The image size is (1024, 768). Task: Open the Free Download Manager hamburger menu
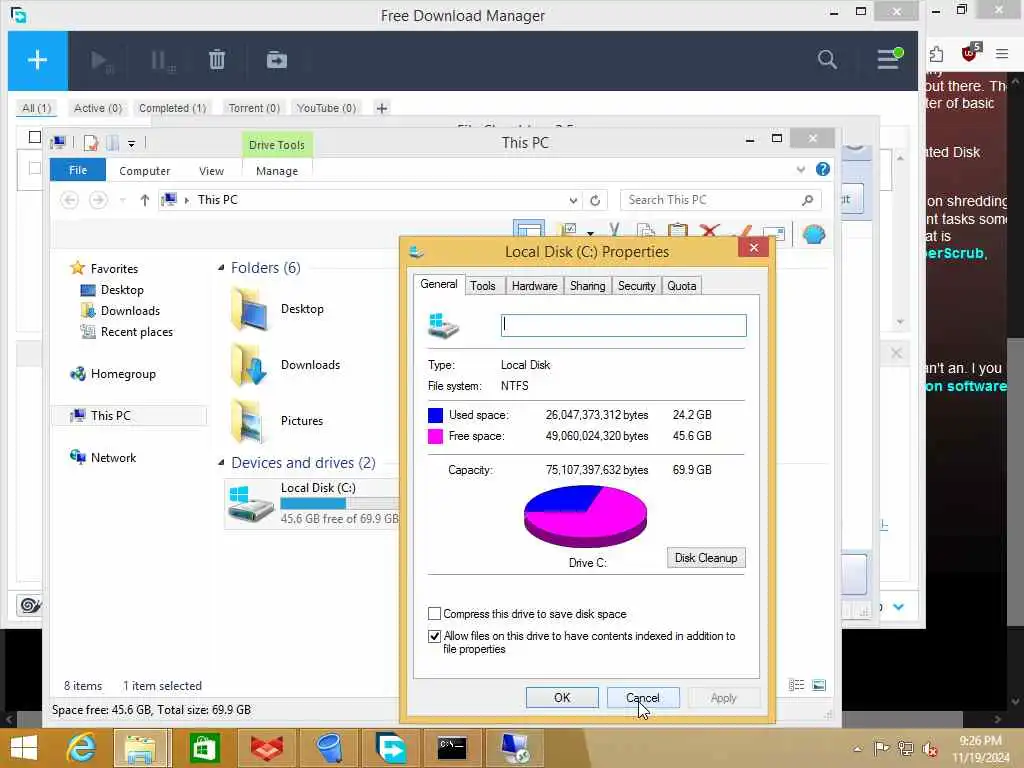pyautogui.click(x=889, y=59)
